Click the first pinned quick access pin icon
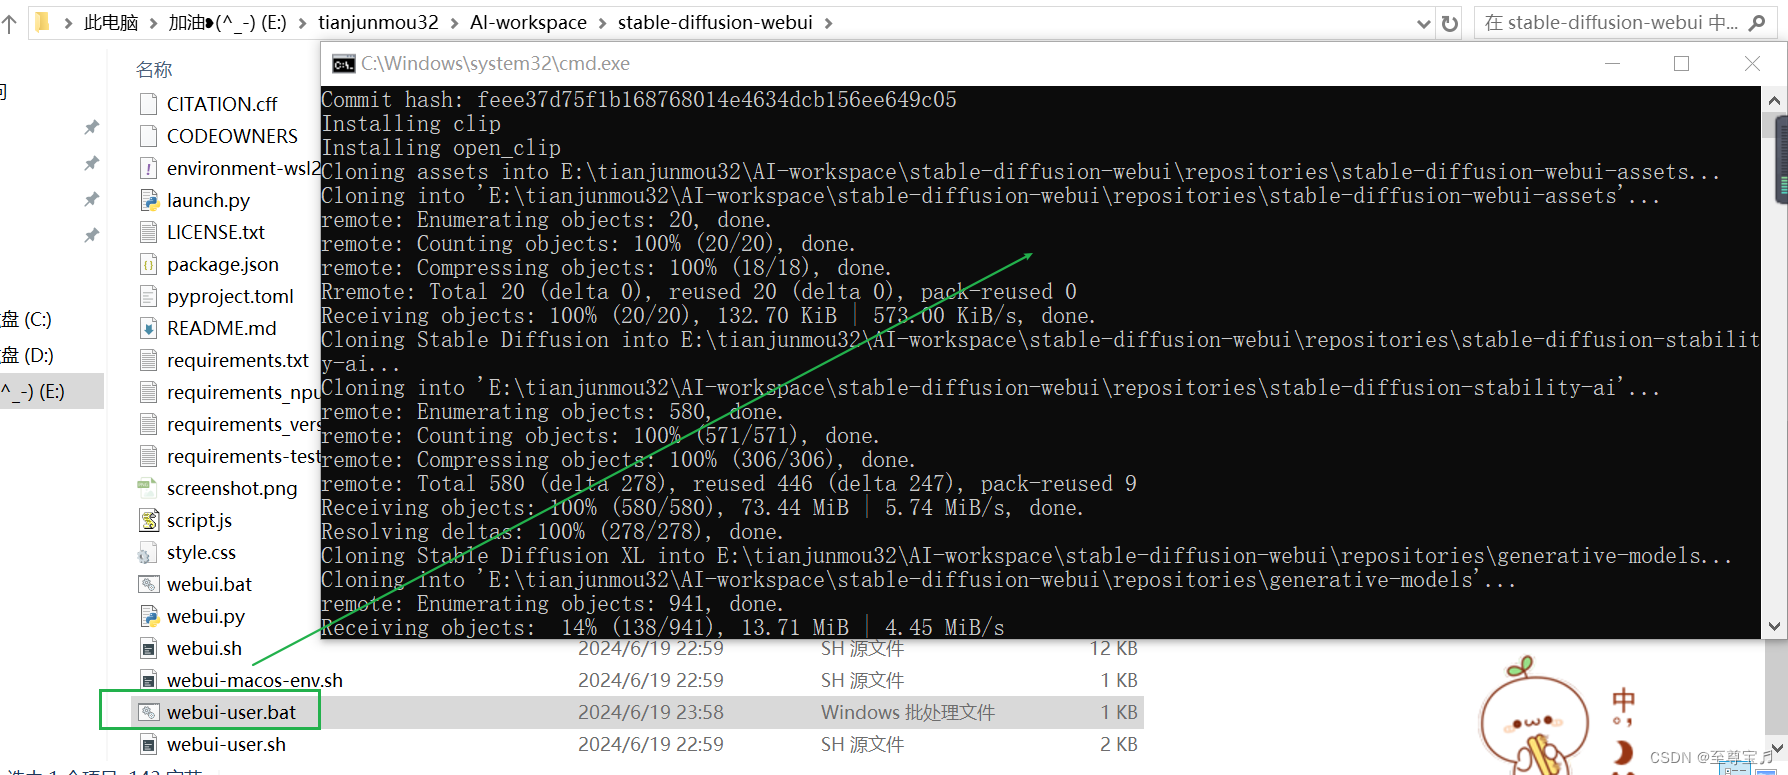The width and height of the screenshot is (1788, 775). (91, 127)
